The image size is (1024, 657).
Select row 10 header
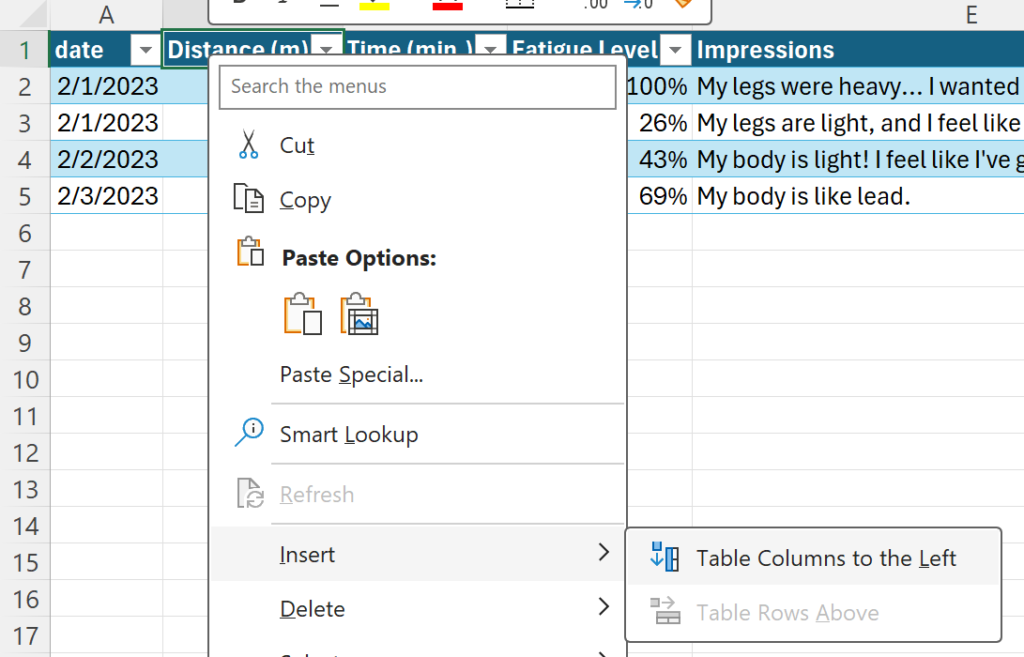pos(25,379)
